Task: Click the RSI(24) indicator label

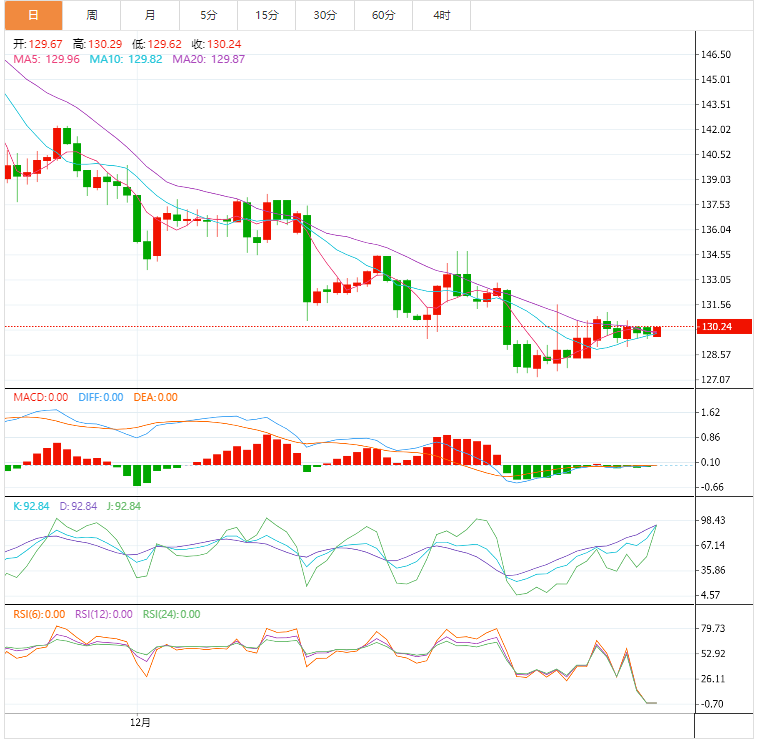Action: 171,614
